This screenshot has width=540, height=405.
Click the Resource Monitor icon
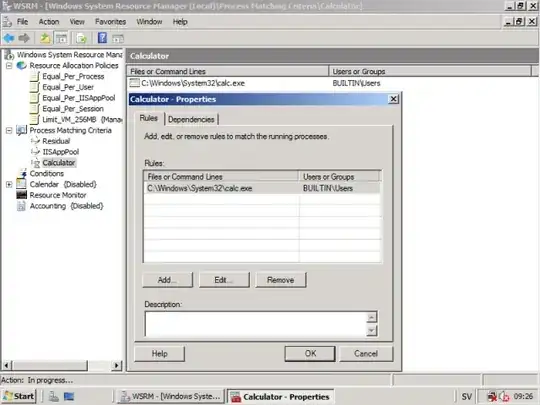click(21, 195)
